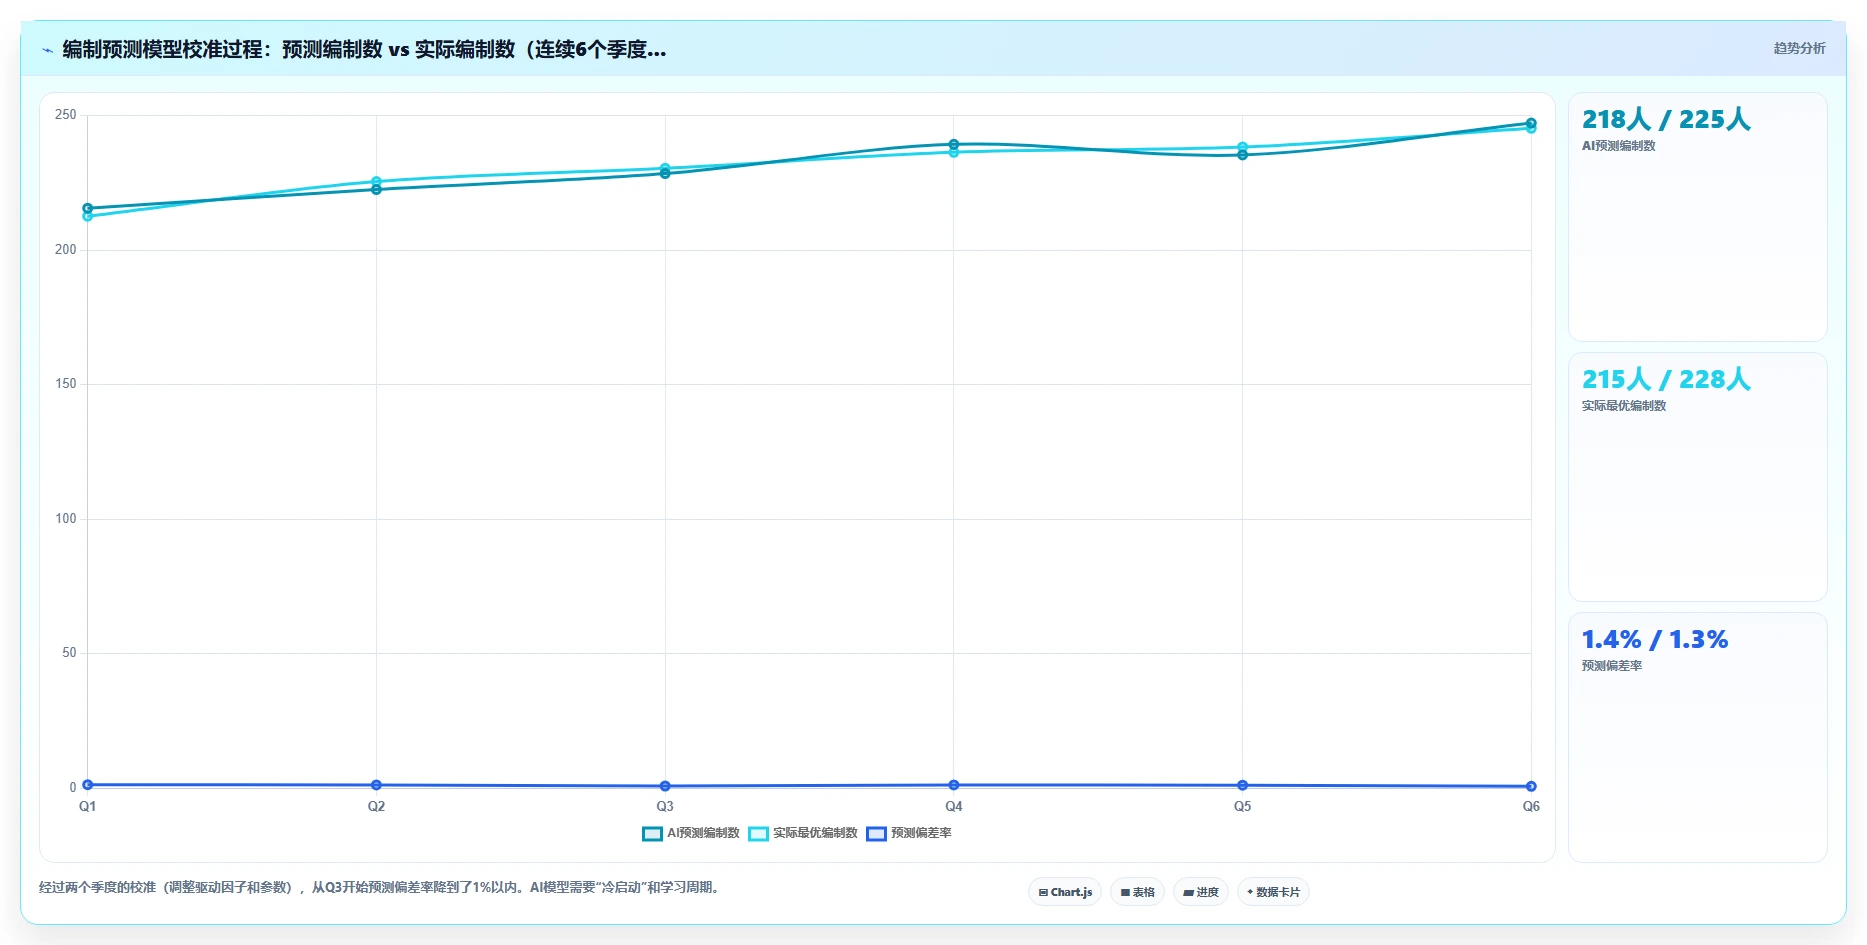1867x945 pixels.
Task: Click the AI forecast data point at Q1
Action: (88, 208)
